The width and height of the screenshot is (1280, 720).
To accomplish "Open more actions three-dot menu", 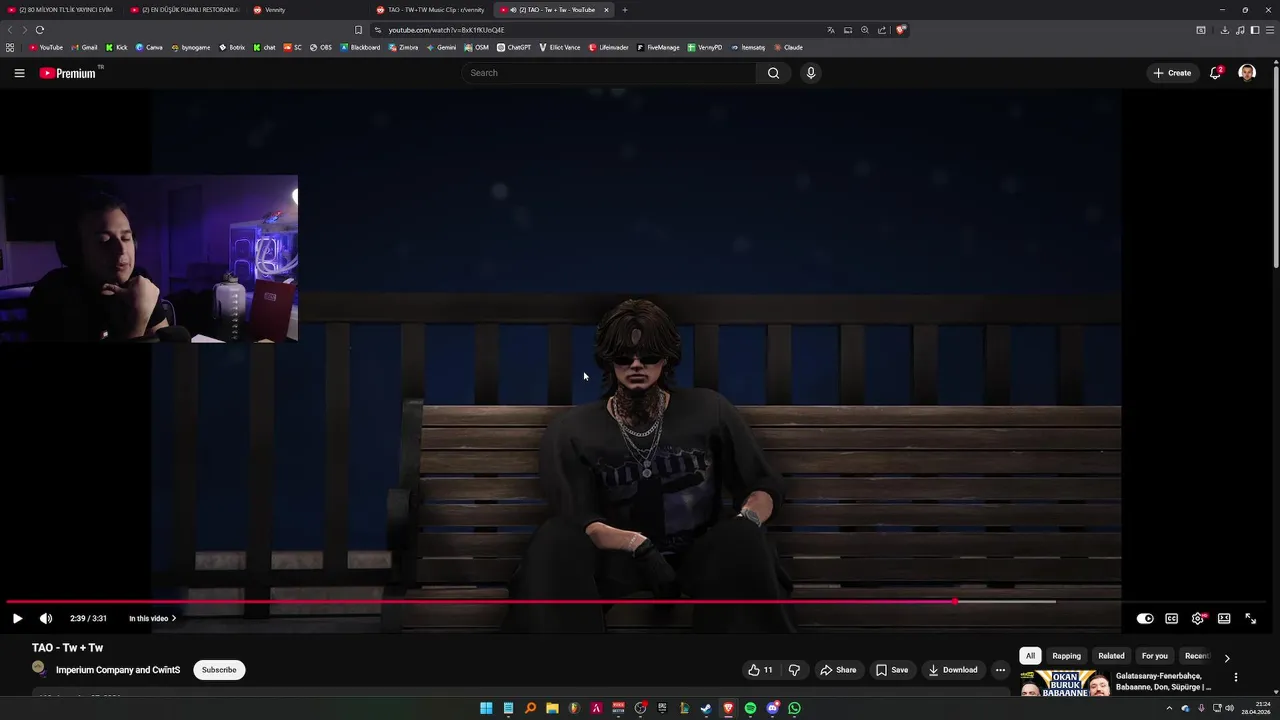I will point(1000,670).
